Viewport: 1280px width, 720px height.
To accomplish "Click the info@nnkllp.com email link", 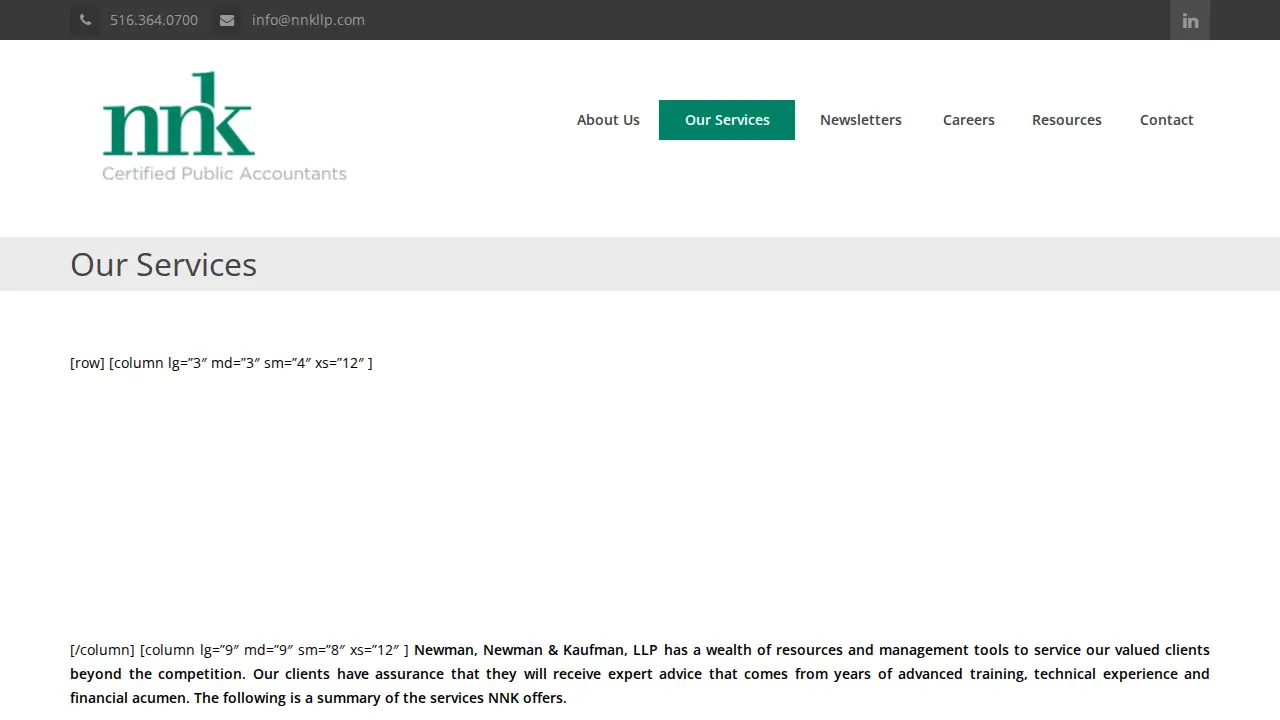I will click(x=308, y=20).
